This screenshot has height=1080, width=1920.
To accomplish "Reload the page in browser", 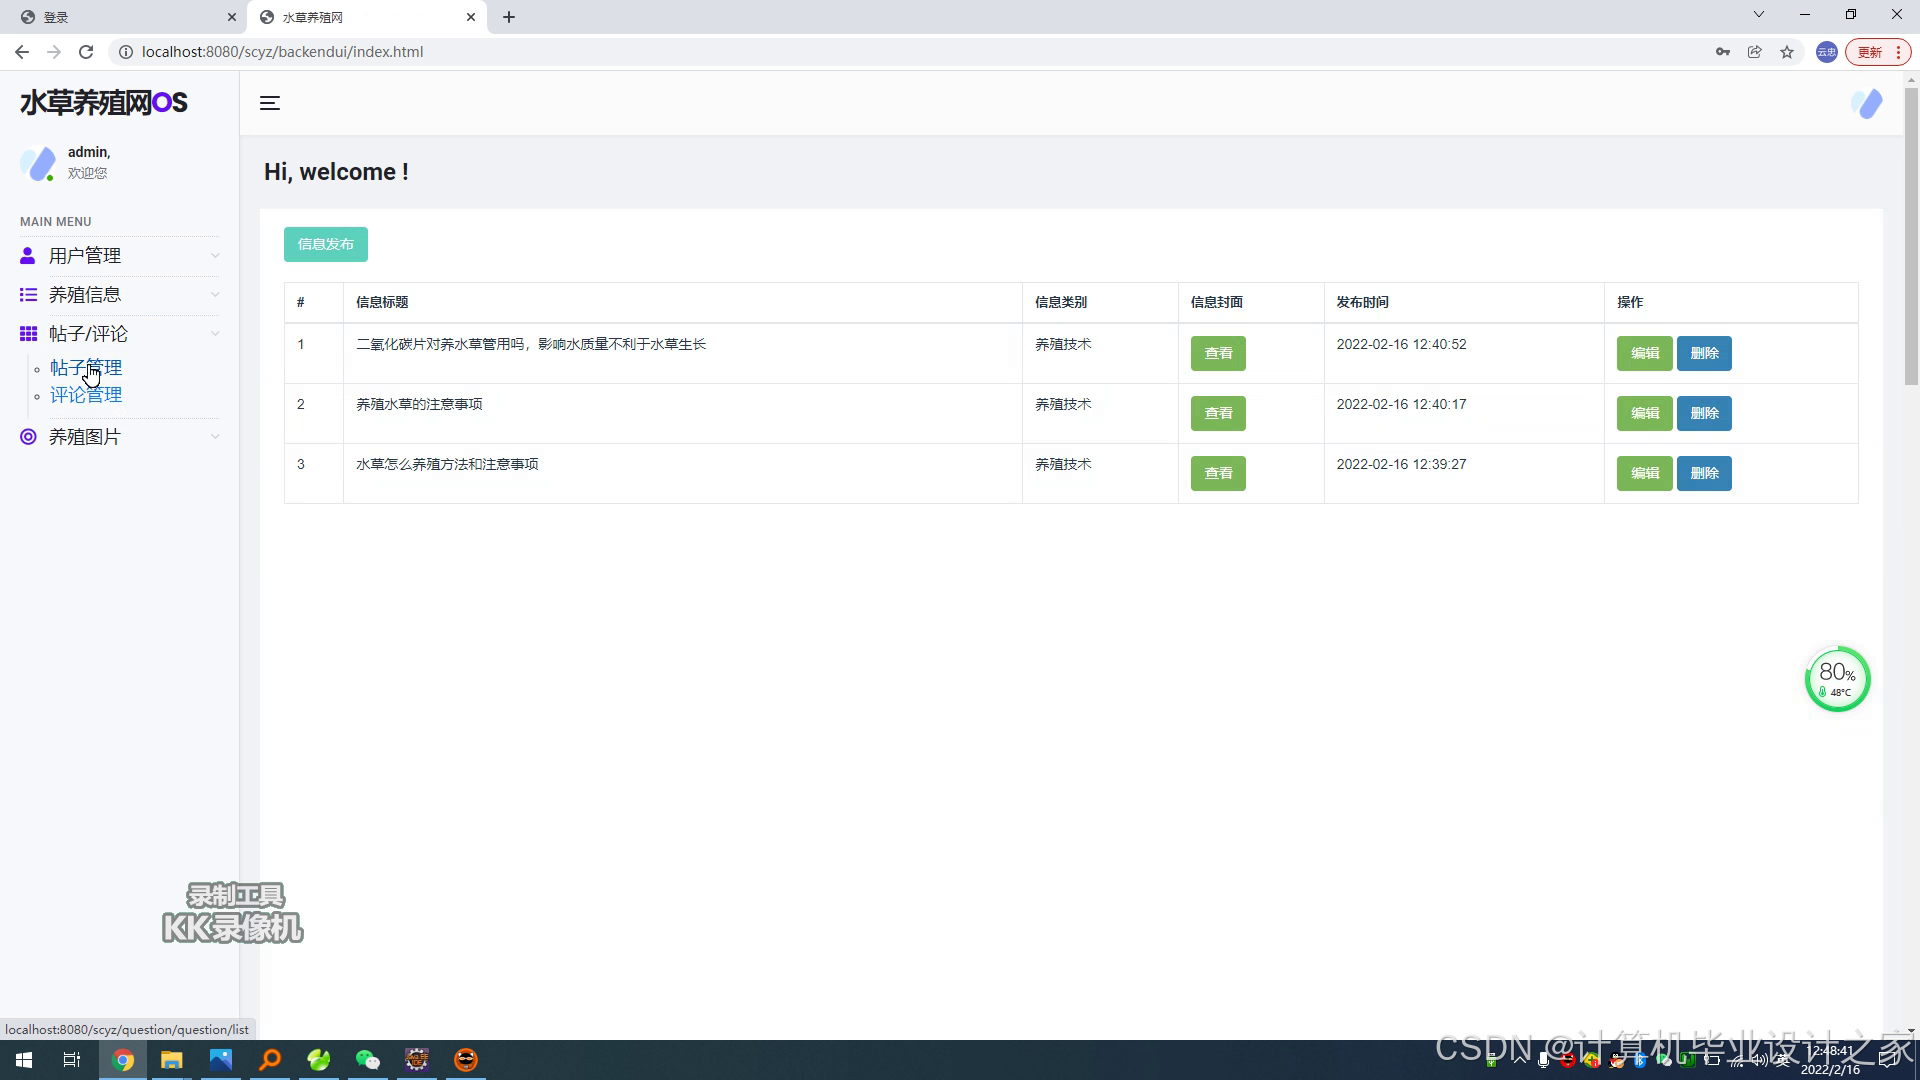I will pos(86,52).
